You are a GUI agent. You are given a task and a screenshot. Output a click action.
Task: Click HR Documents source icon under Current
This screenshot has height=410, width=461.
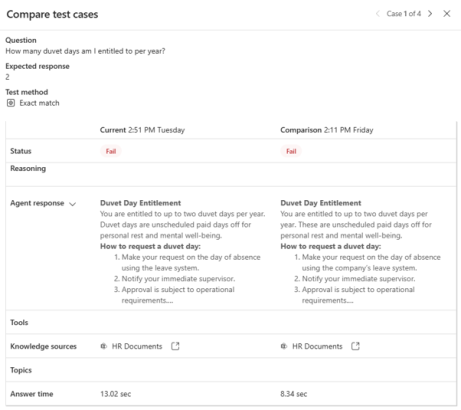click(x=104, y=346)
